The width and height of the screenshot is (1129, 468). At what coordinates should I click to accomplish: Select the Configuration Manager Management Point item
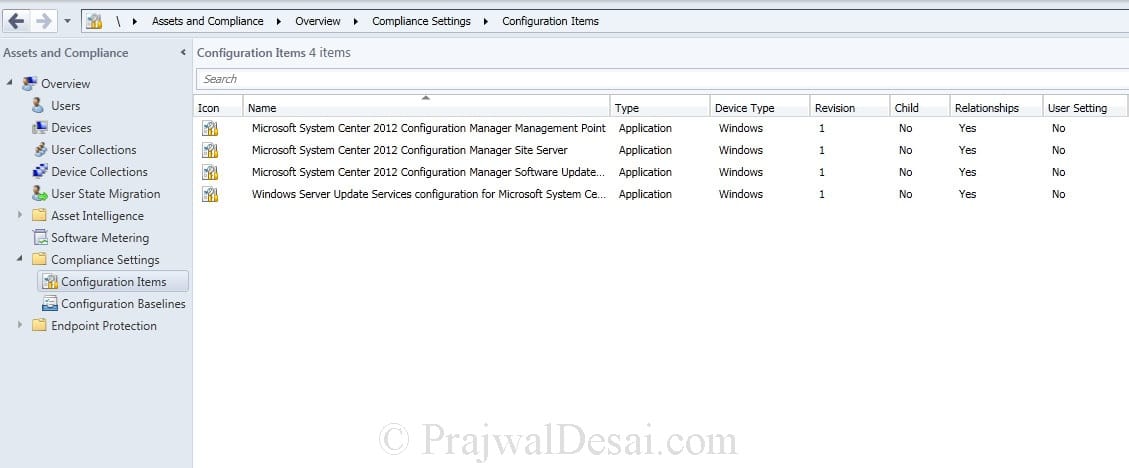coord(428,128)
